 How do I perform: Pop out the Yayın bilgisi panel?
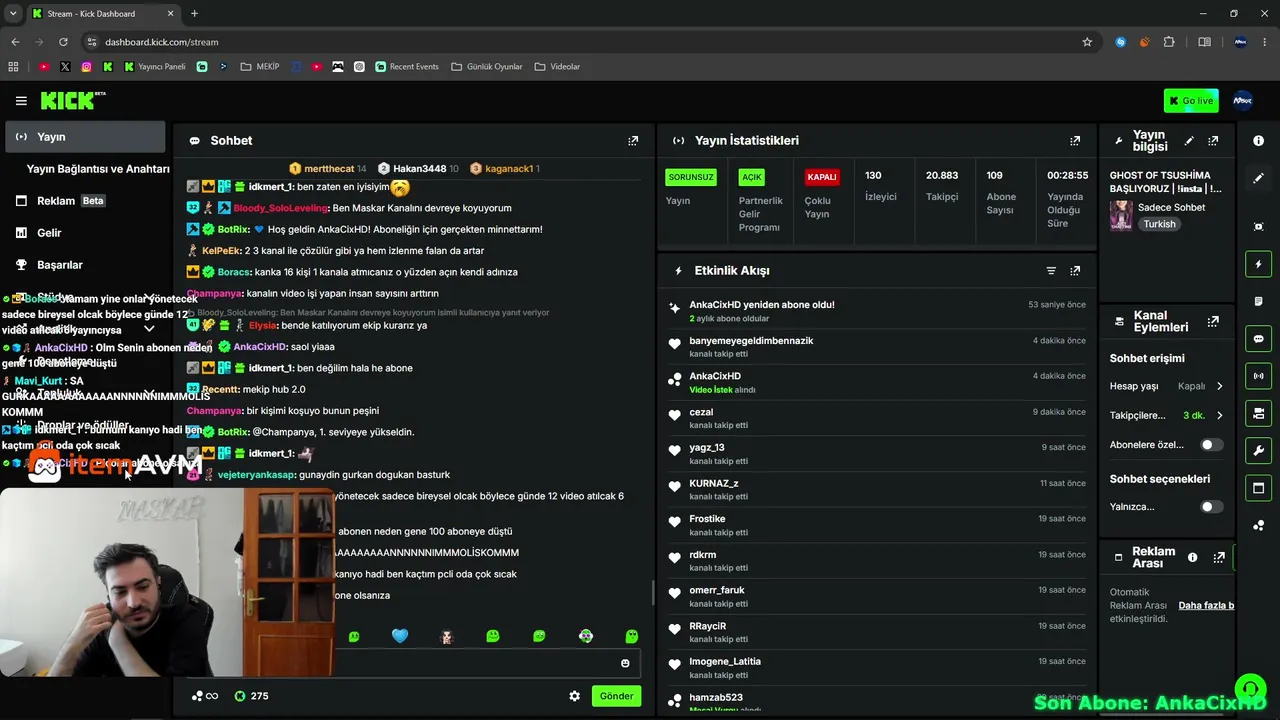click(x=1213, y=141)
